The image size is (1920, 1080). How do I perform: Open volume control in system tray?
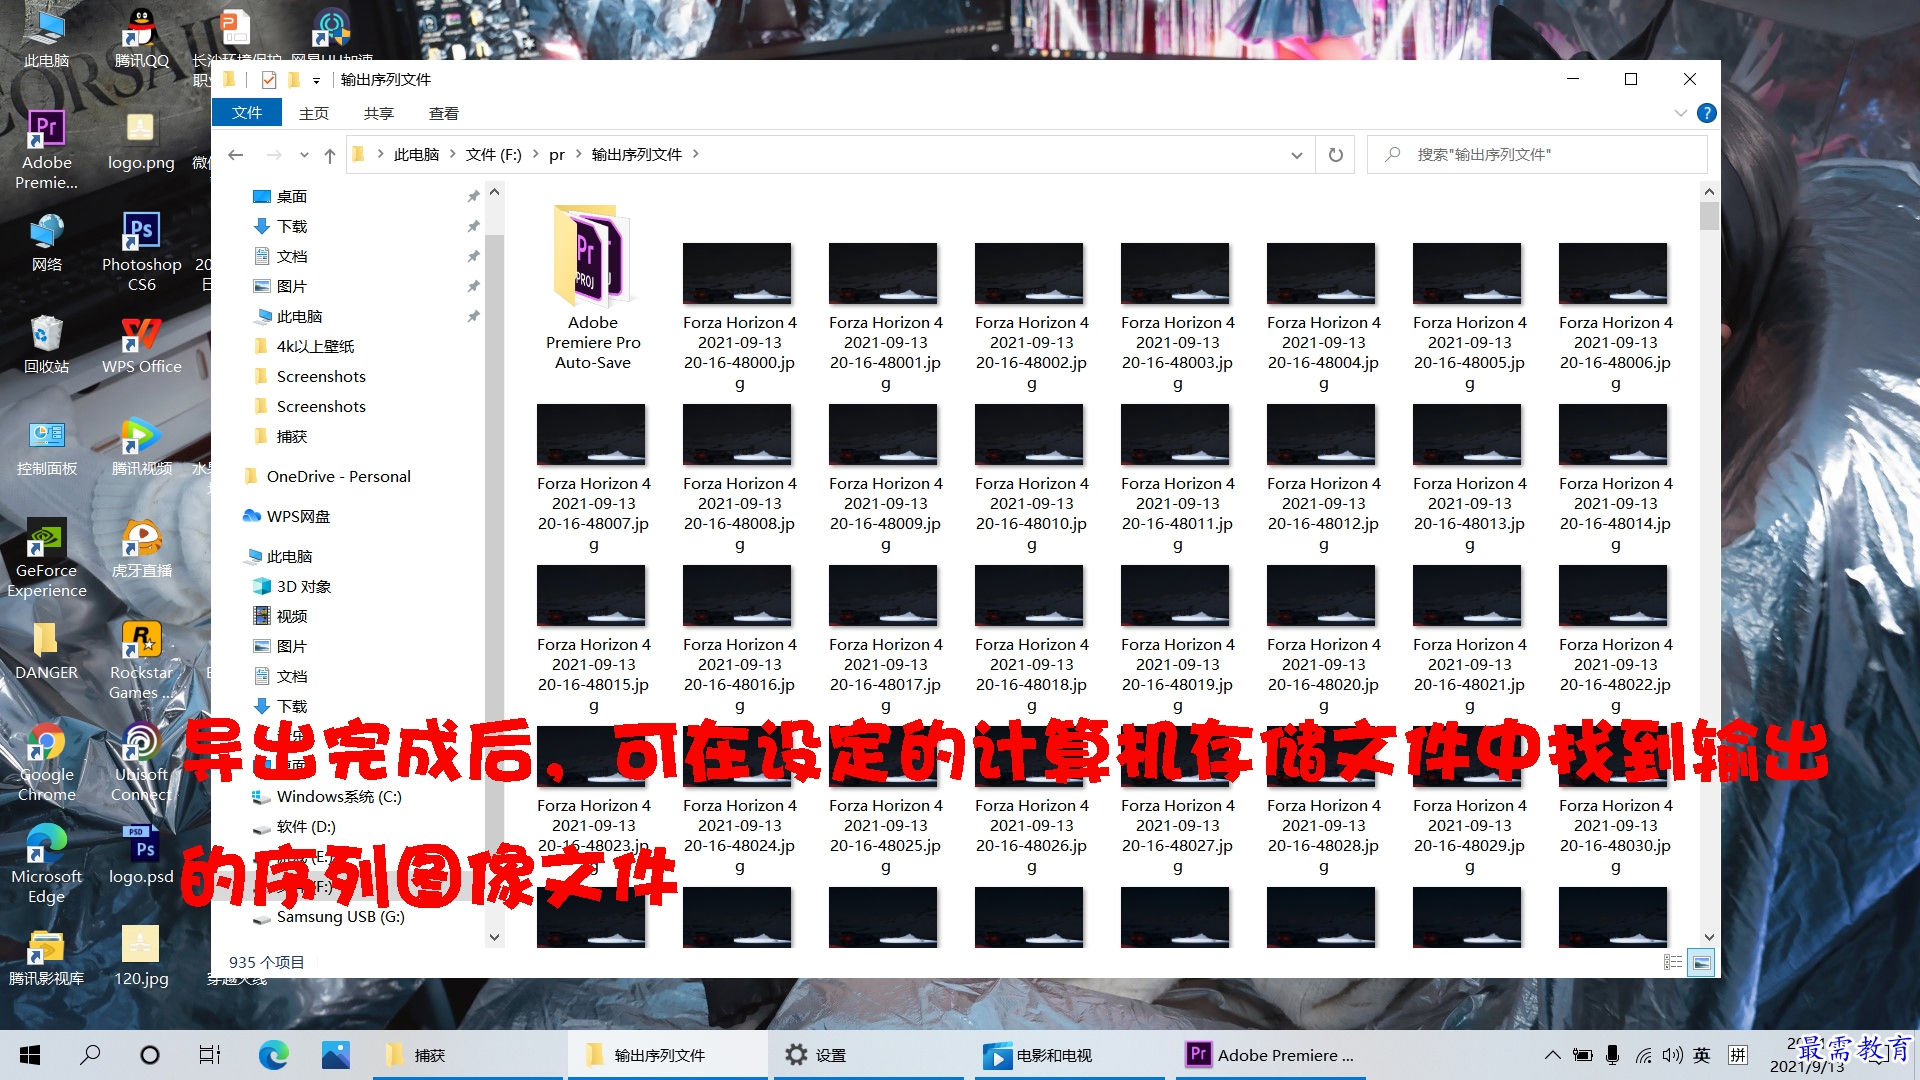1672,1055
